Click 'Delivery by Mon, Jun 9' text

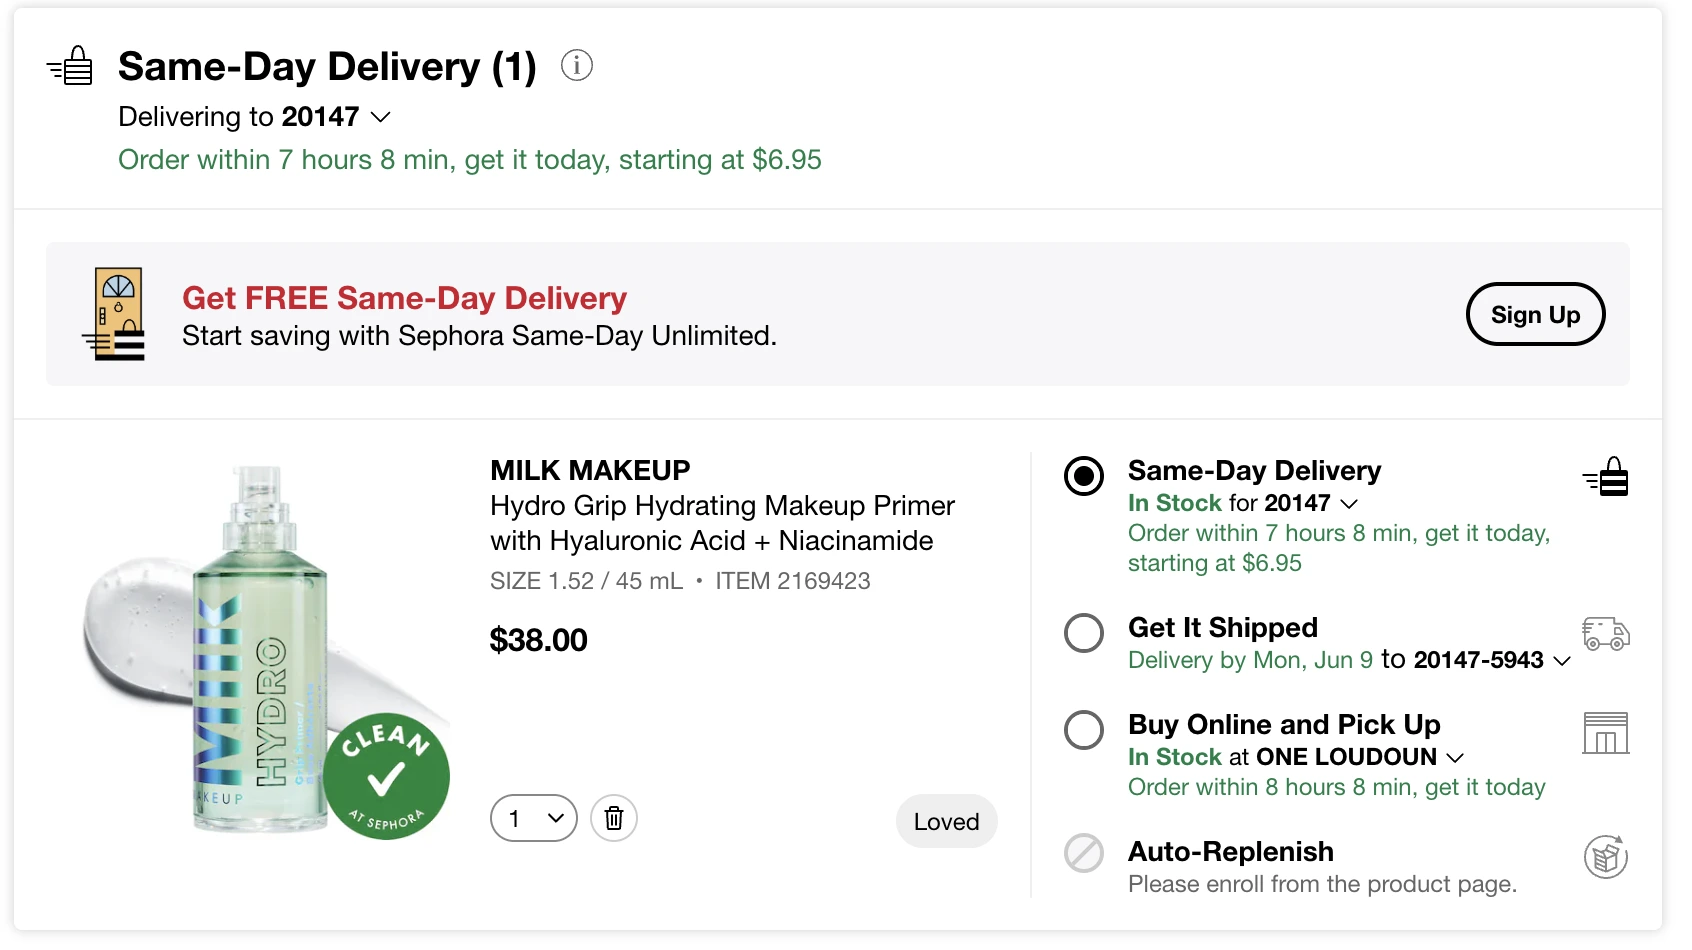pos(1250,660)
